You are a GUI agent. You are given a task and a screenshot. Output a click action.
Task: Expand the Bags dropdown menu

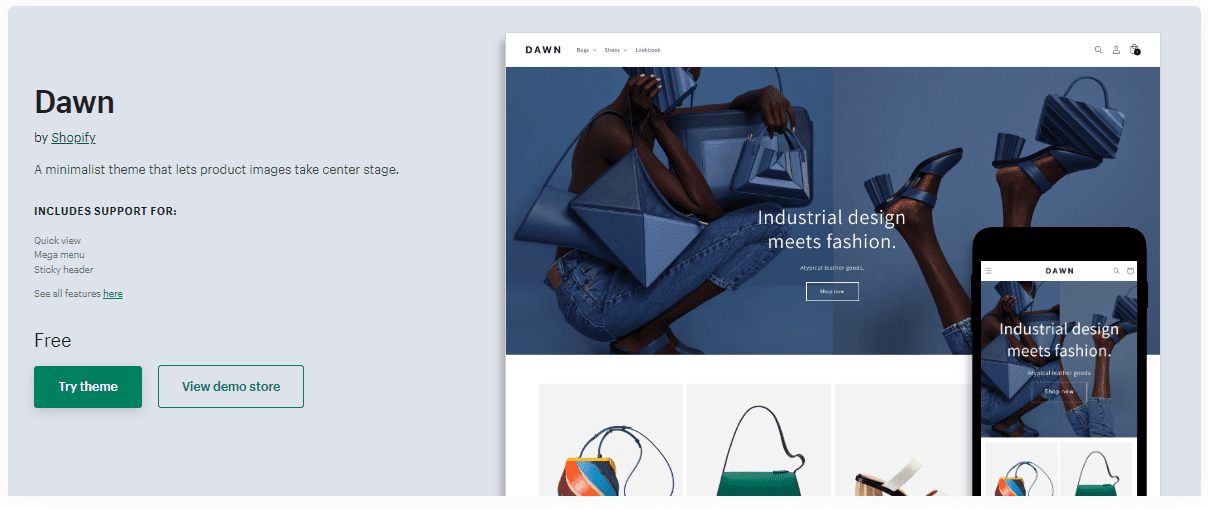pyautogui.click(x=586, y=50)
